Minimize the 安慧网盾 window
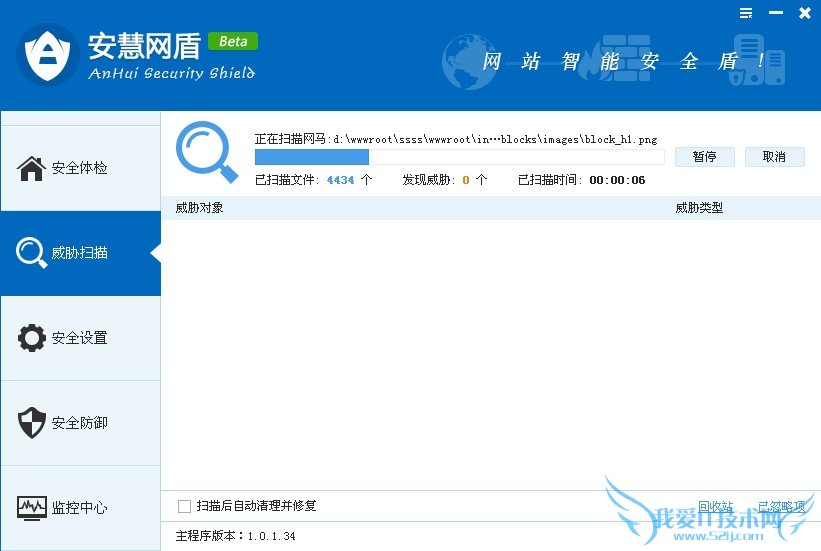The width and height of the screenshot is (821, 551). [x=775, y=13]
